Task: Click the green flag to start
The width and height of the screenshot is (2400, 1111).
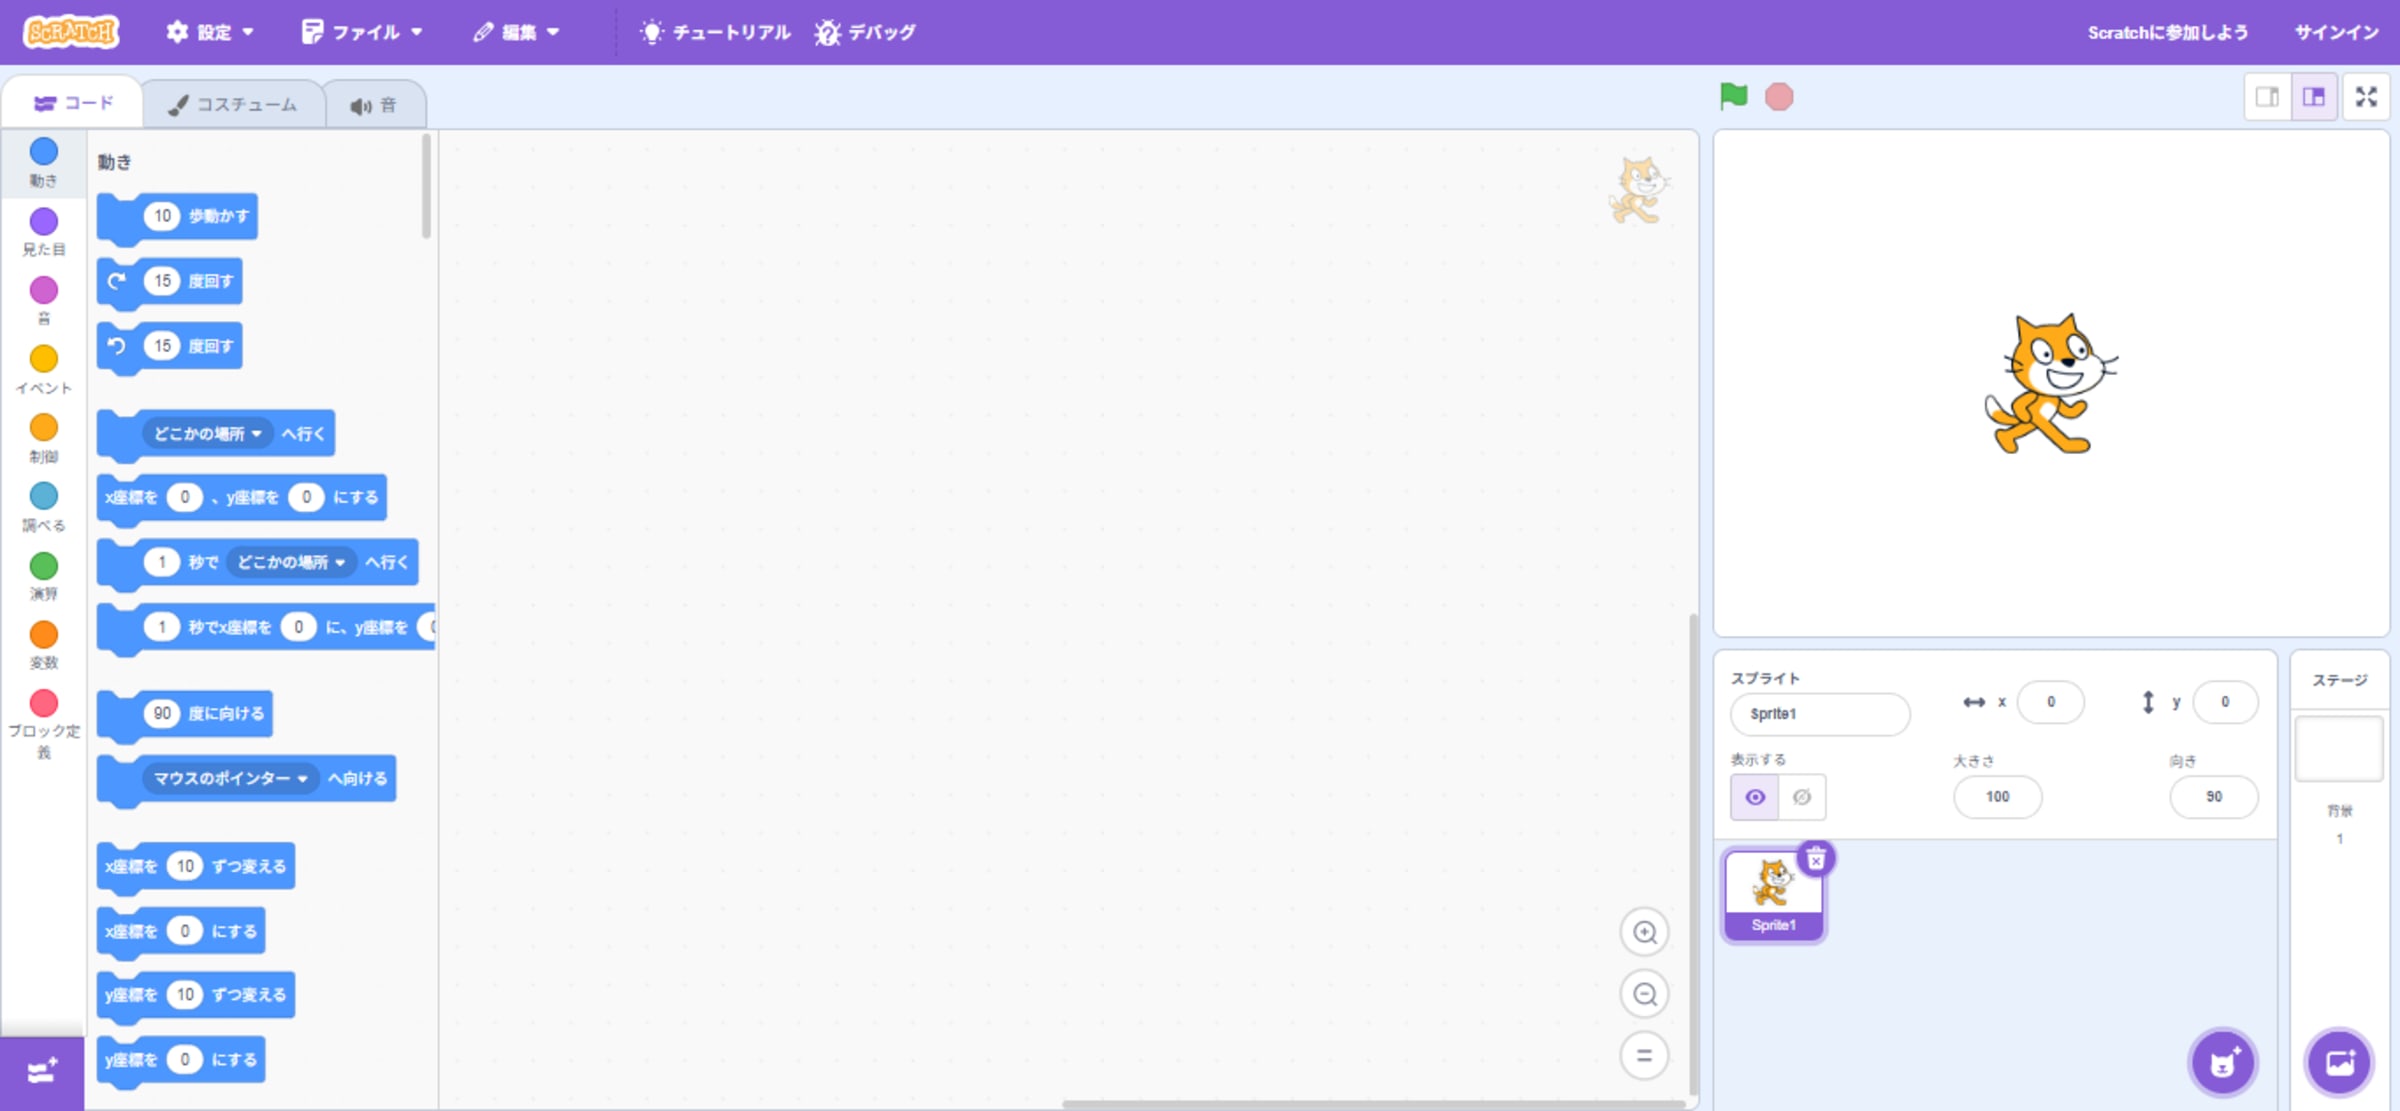Action: (x=1733, y=96)
